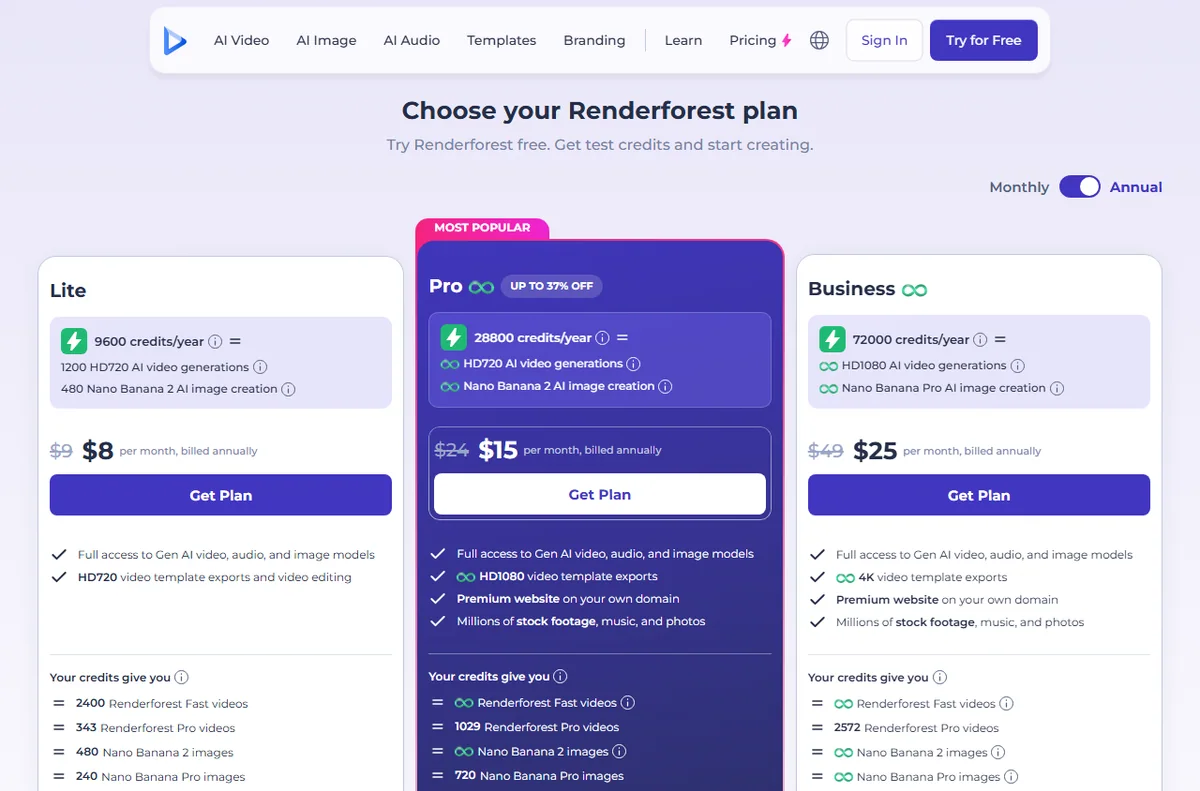Click info icon next to Nano Banana Pro AI image creation
This screenshot has height=791, width=1200.
pyautogui.click(x=1056, y=388)
